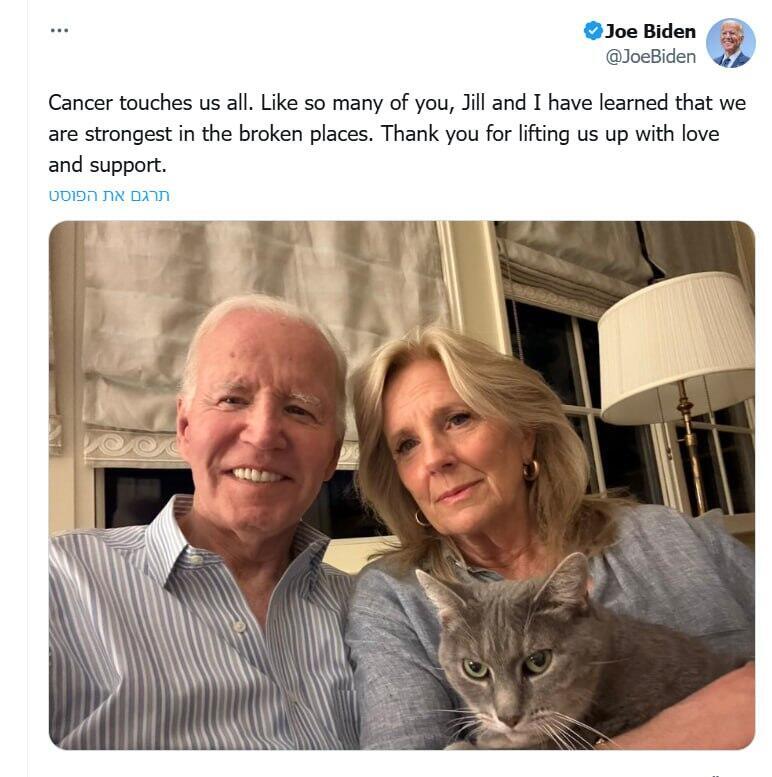Image resolution: width=772 pixels, height=777 pixels.
Task: Open the @JoeBiden handle link
Action: point(650,56)
